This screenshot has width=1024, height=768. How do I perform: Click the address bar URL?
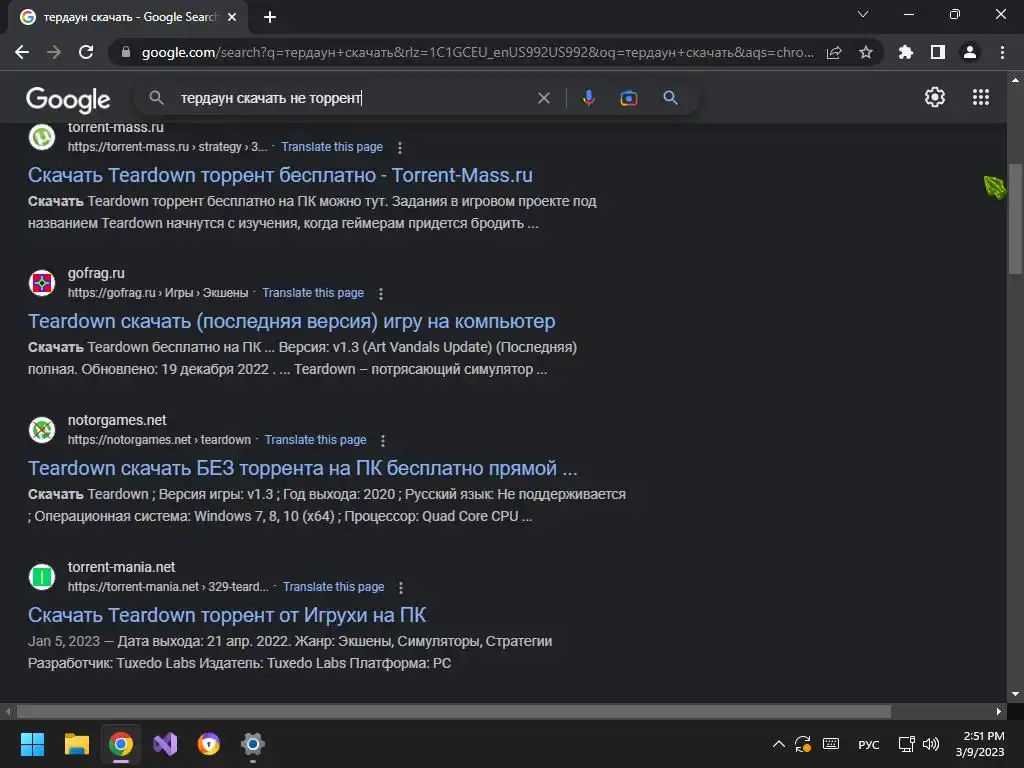(x=477, y=52)
